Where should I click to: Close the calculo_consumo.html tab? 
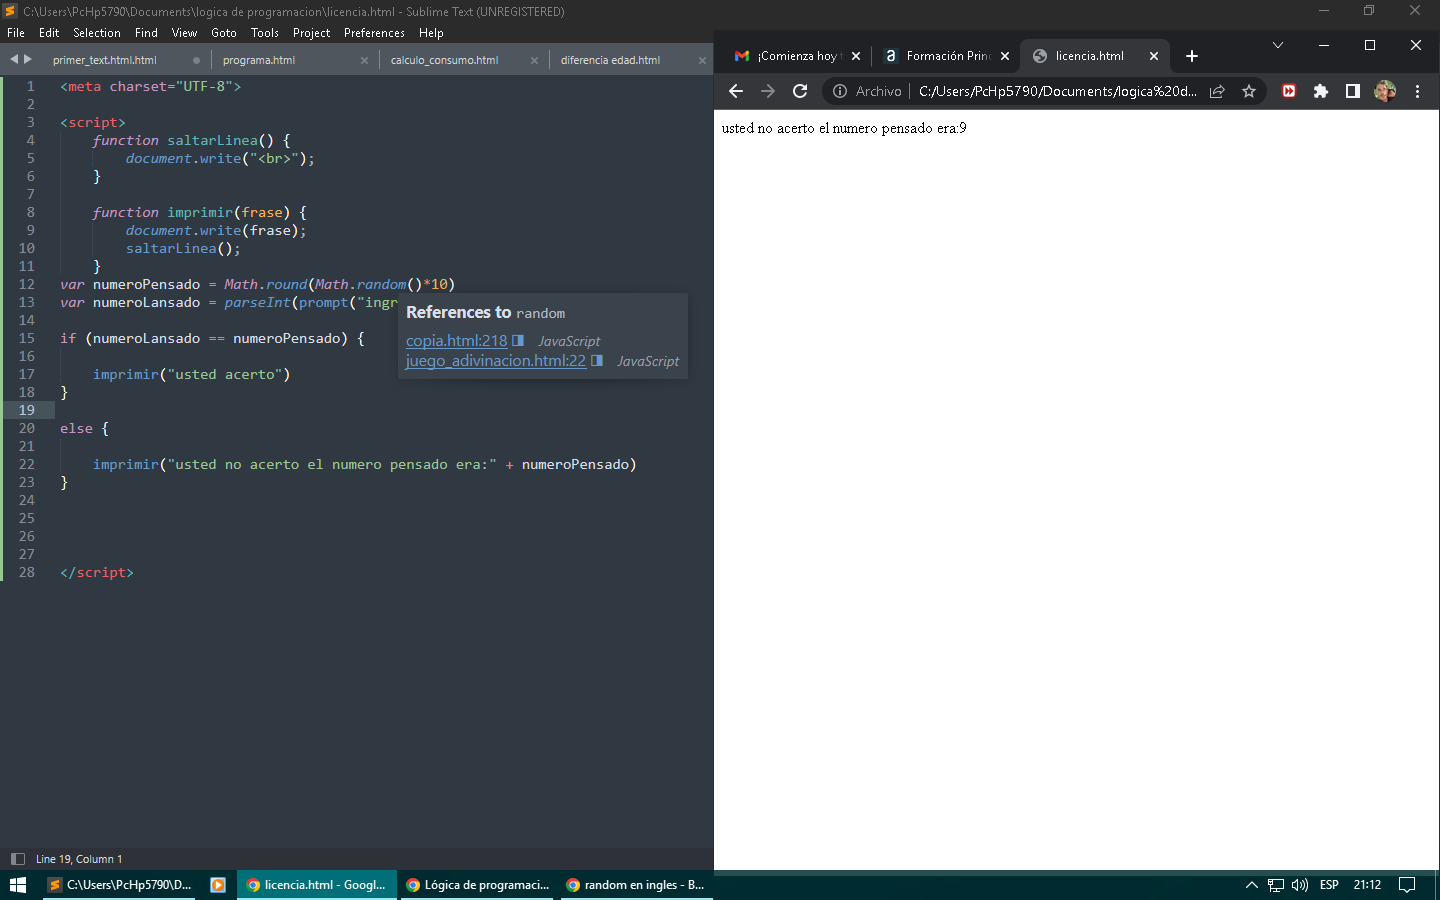tap(534, 60)
